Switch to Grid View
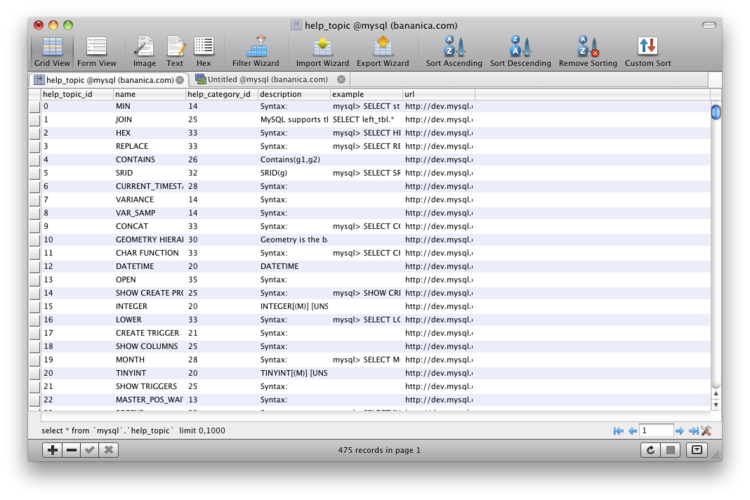 tap(52, 52)
